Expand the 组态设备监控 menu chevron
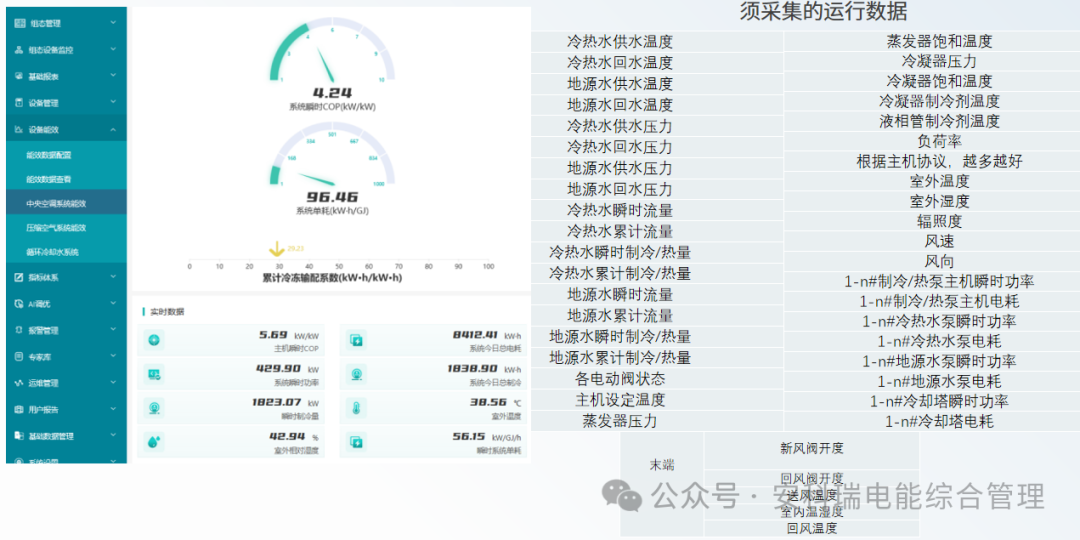 tap(113, 50)
